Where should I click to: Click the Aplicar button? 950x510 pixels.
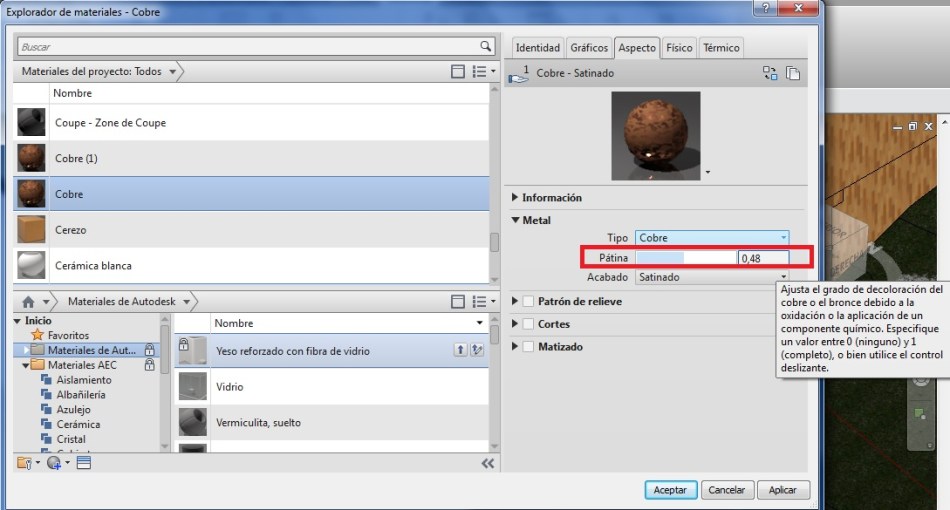pos(782,490)
